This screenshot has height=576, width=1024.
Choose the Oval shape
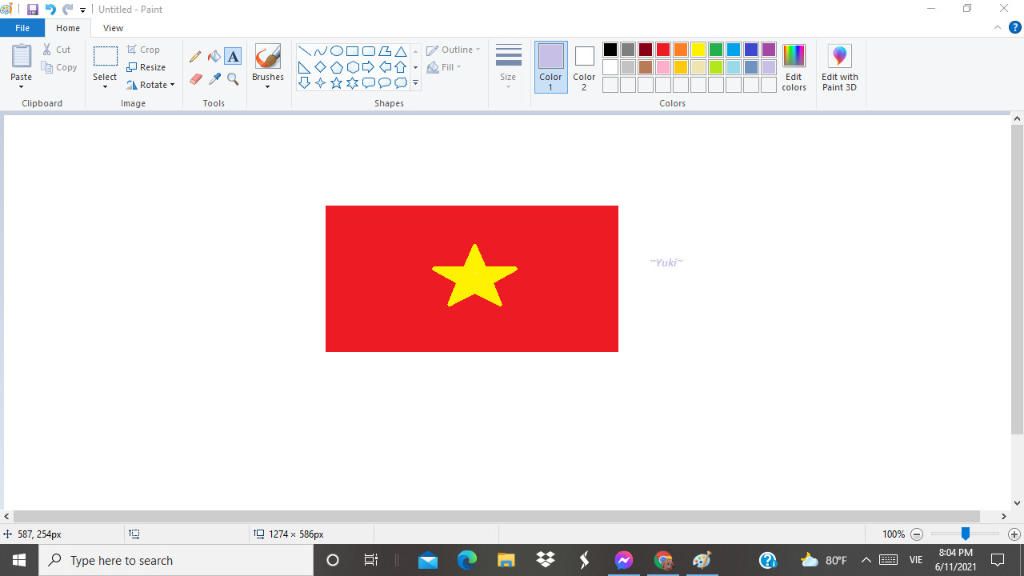336,51
